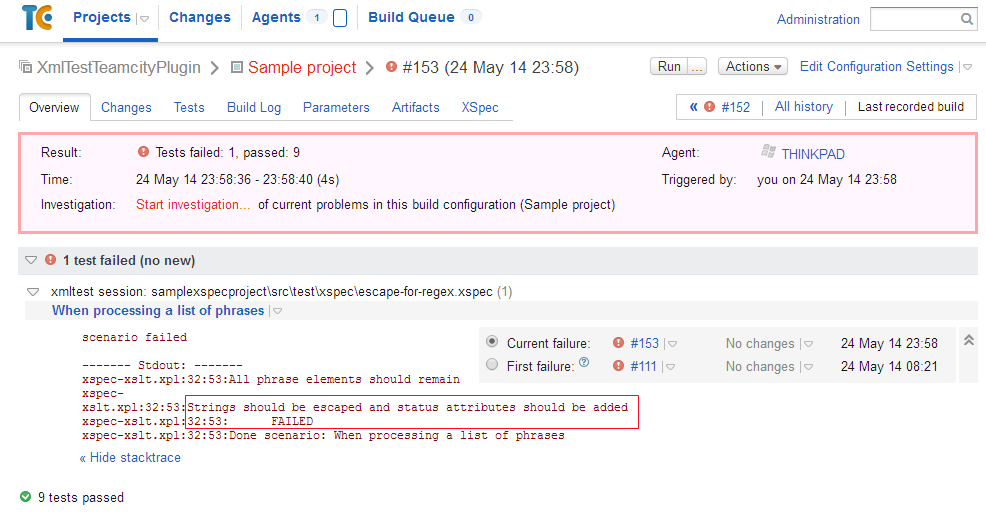The image size is (986, 528).
Task: Open test When processing a list of phrases
Action: point(158,311)
